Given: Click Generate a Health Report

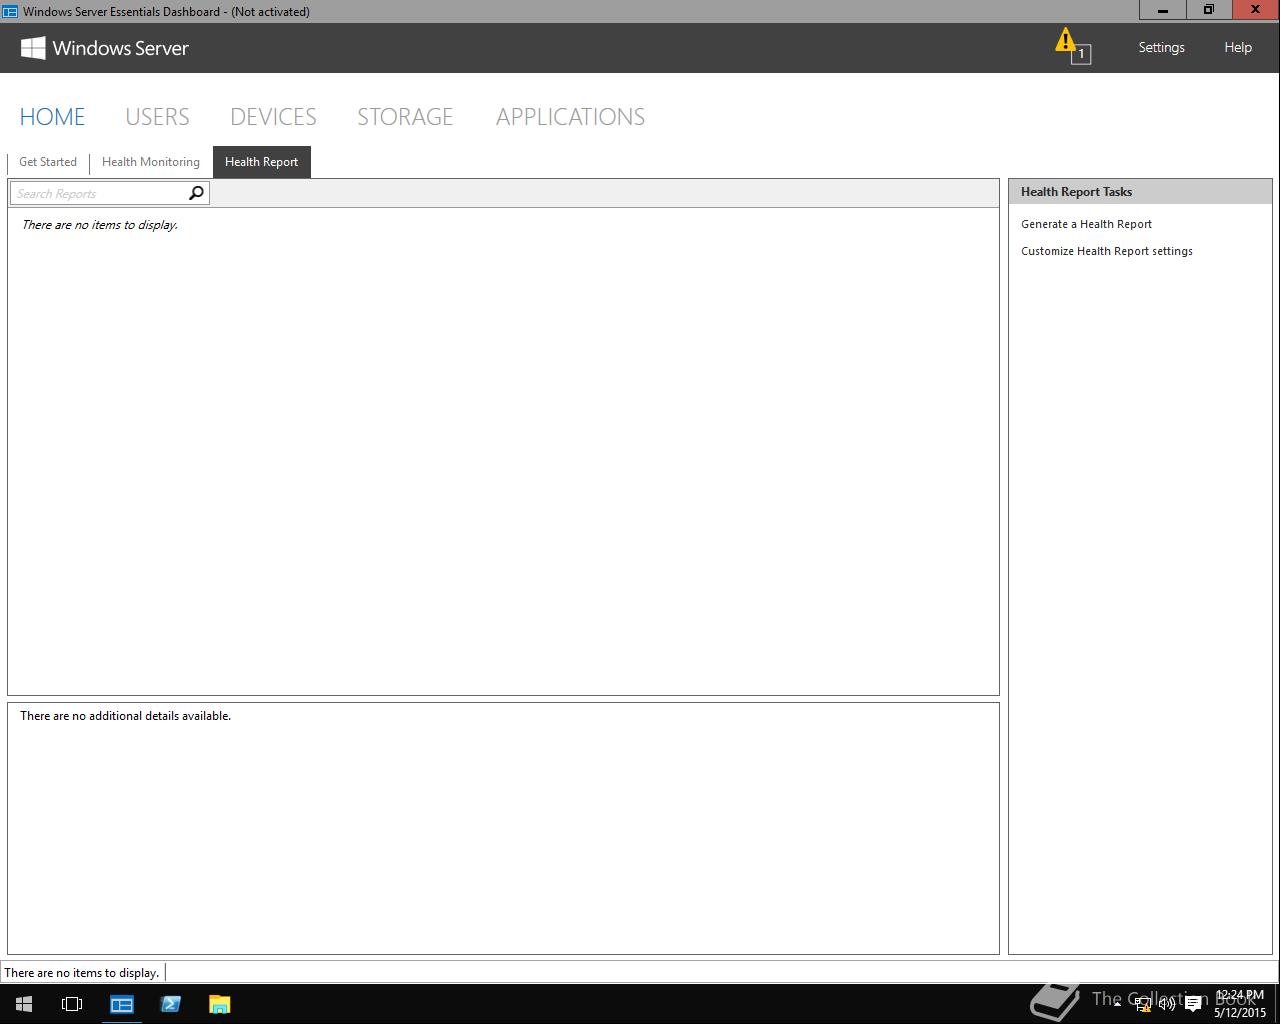Looking at the screenshot, I should pos(1086,224).
